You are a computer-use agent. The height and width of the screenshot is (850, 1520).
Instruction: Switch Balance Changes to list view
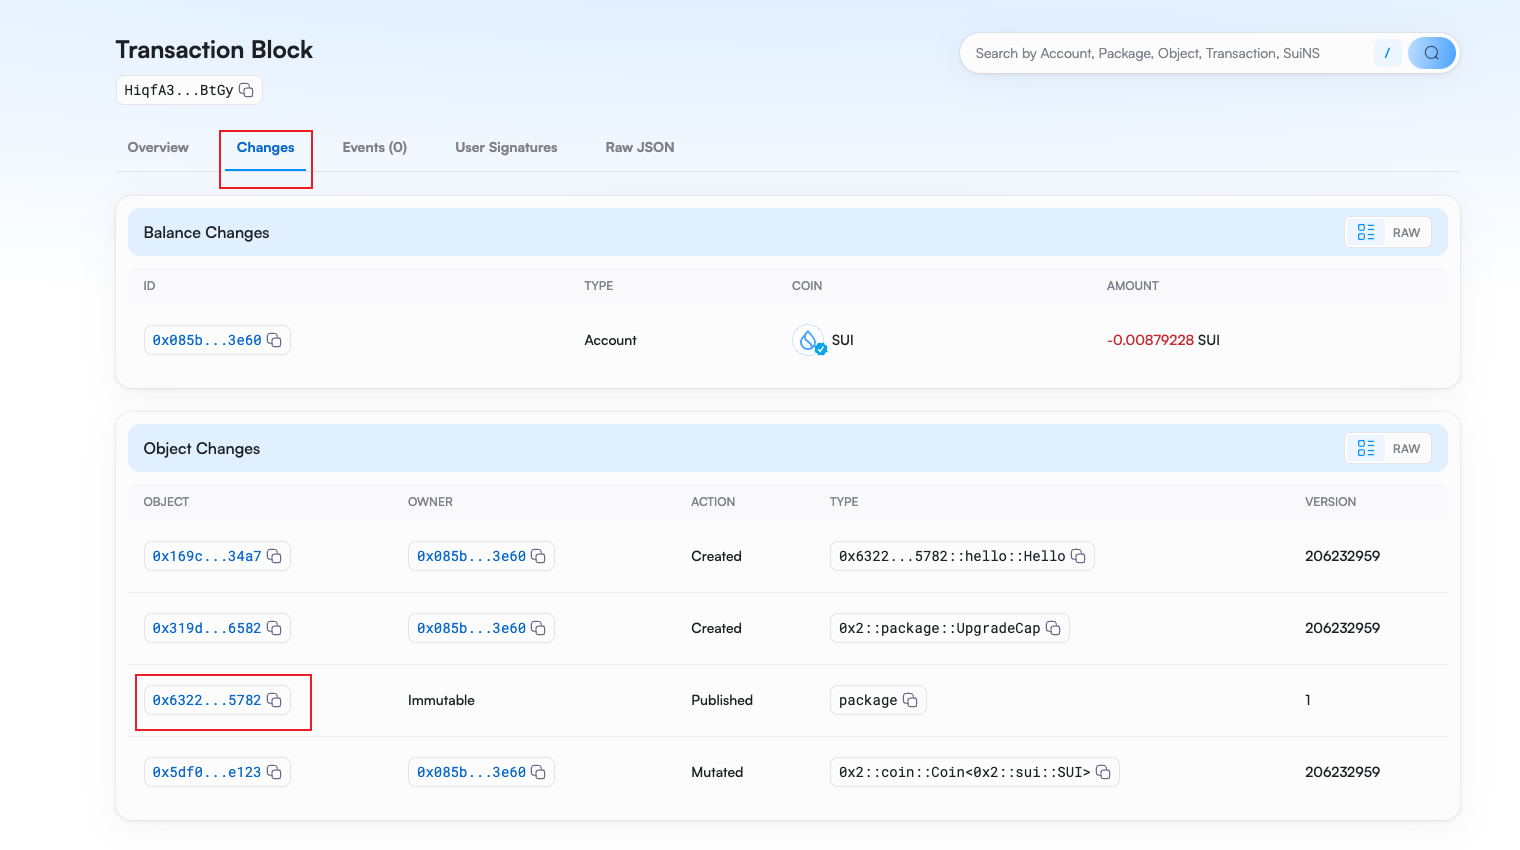[1366, 232]
